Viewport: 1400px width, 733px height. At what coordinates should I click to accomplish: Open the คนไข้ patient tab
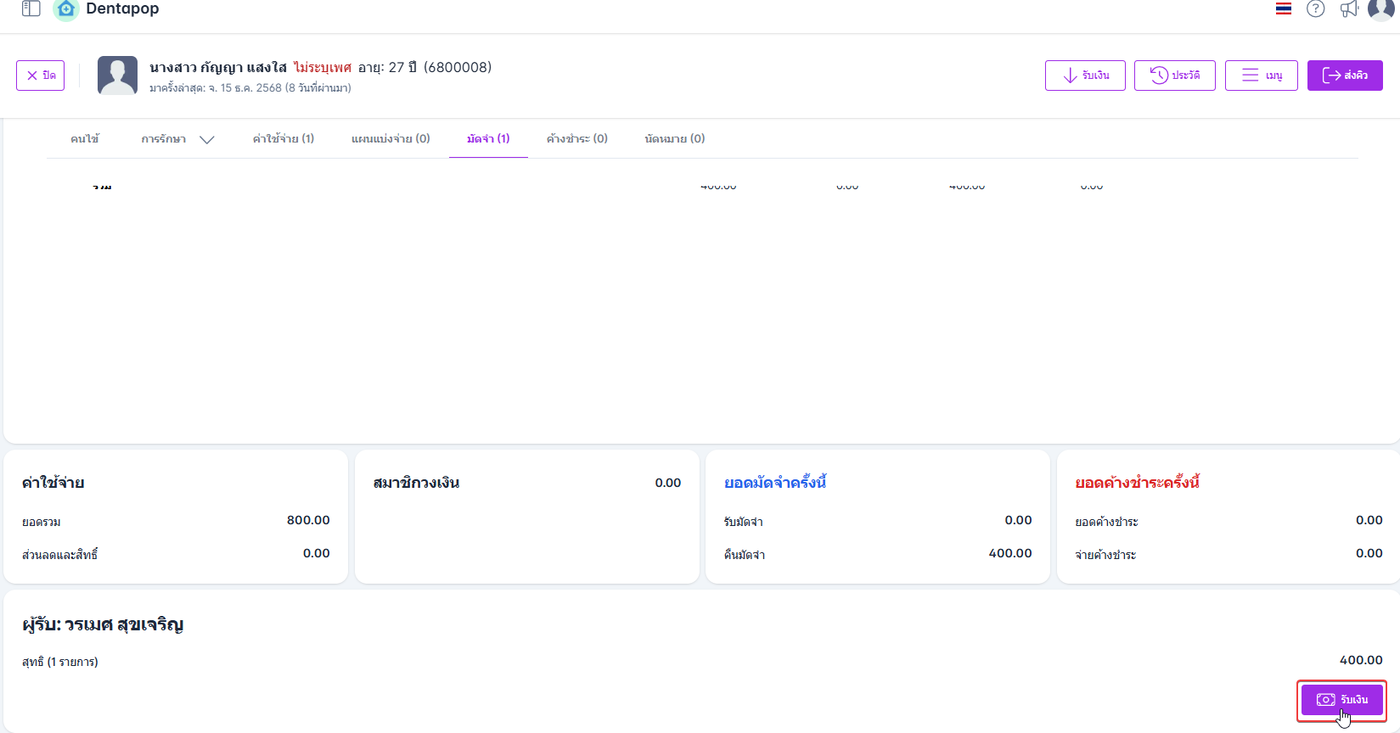click(x=85, y=139)
